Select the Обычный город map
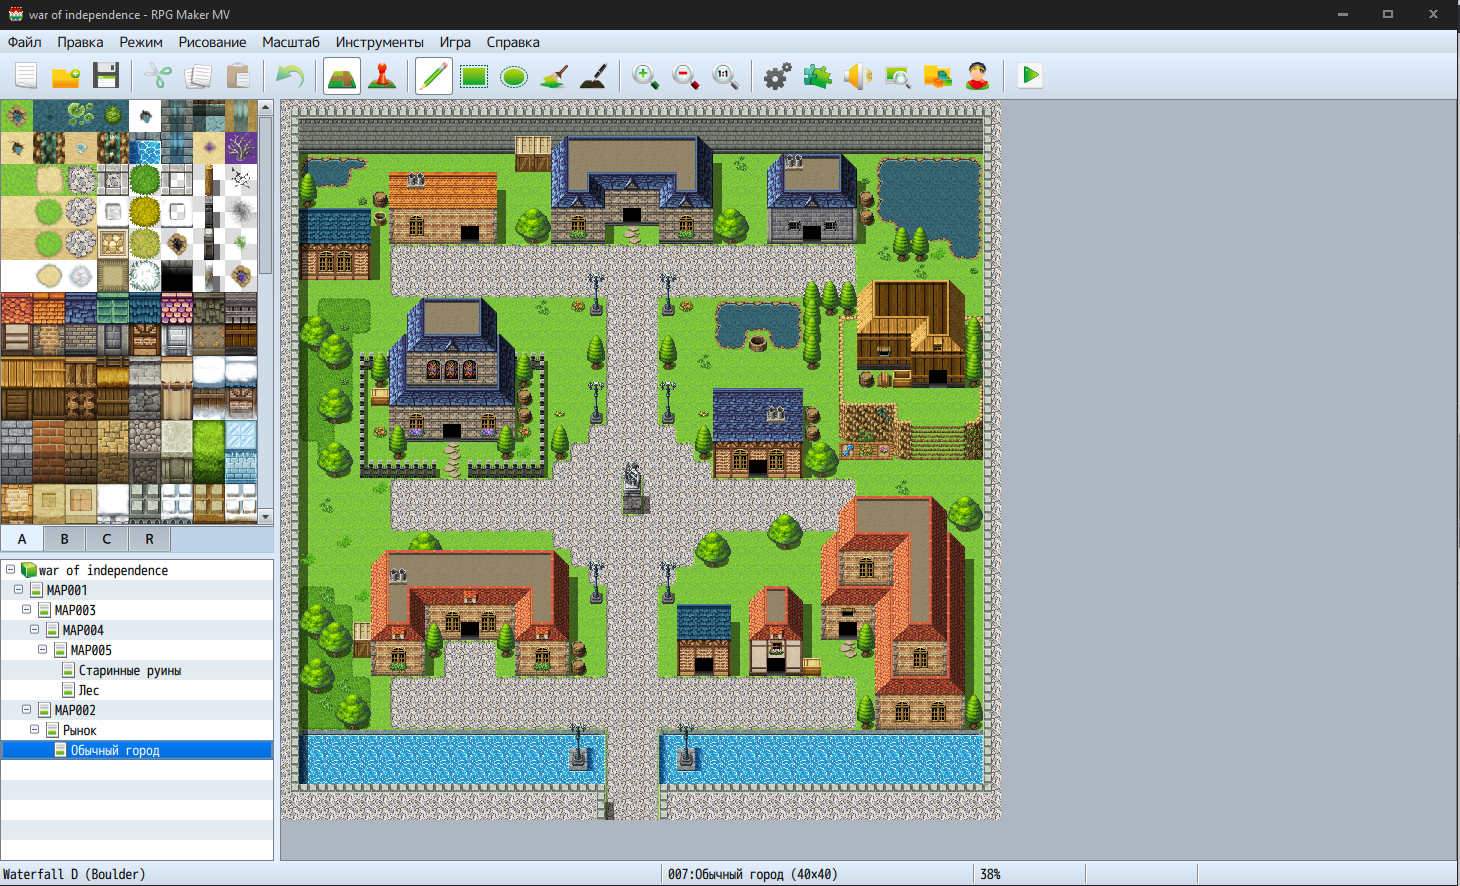Viewport: 1460px width, 886px height. click(115, 750)
